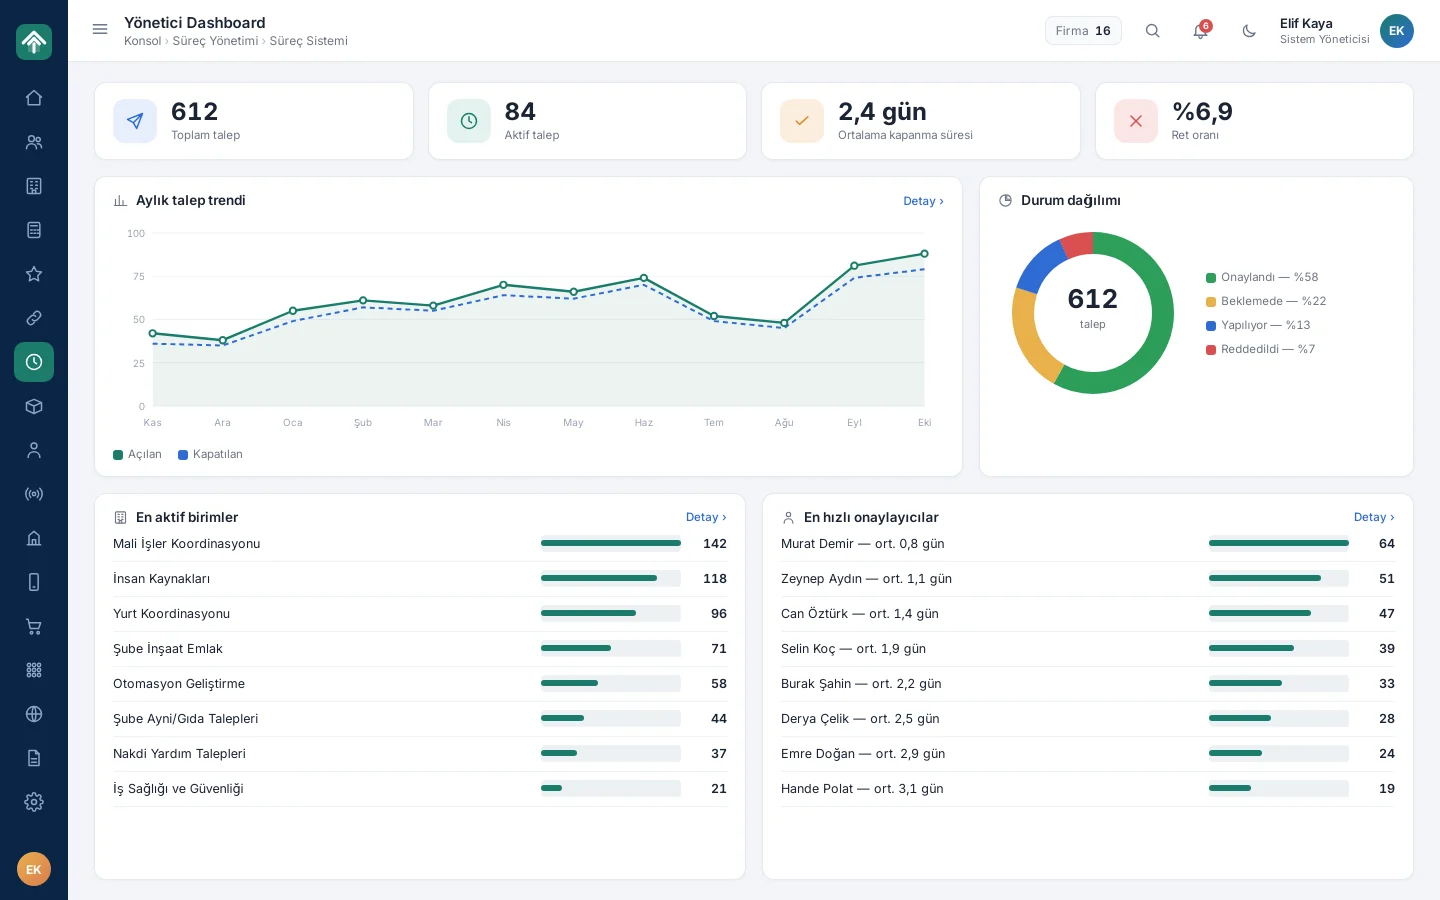
Task: Open Elif Kaya user profile menu
Action: click(x=1346, y=31)
